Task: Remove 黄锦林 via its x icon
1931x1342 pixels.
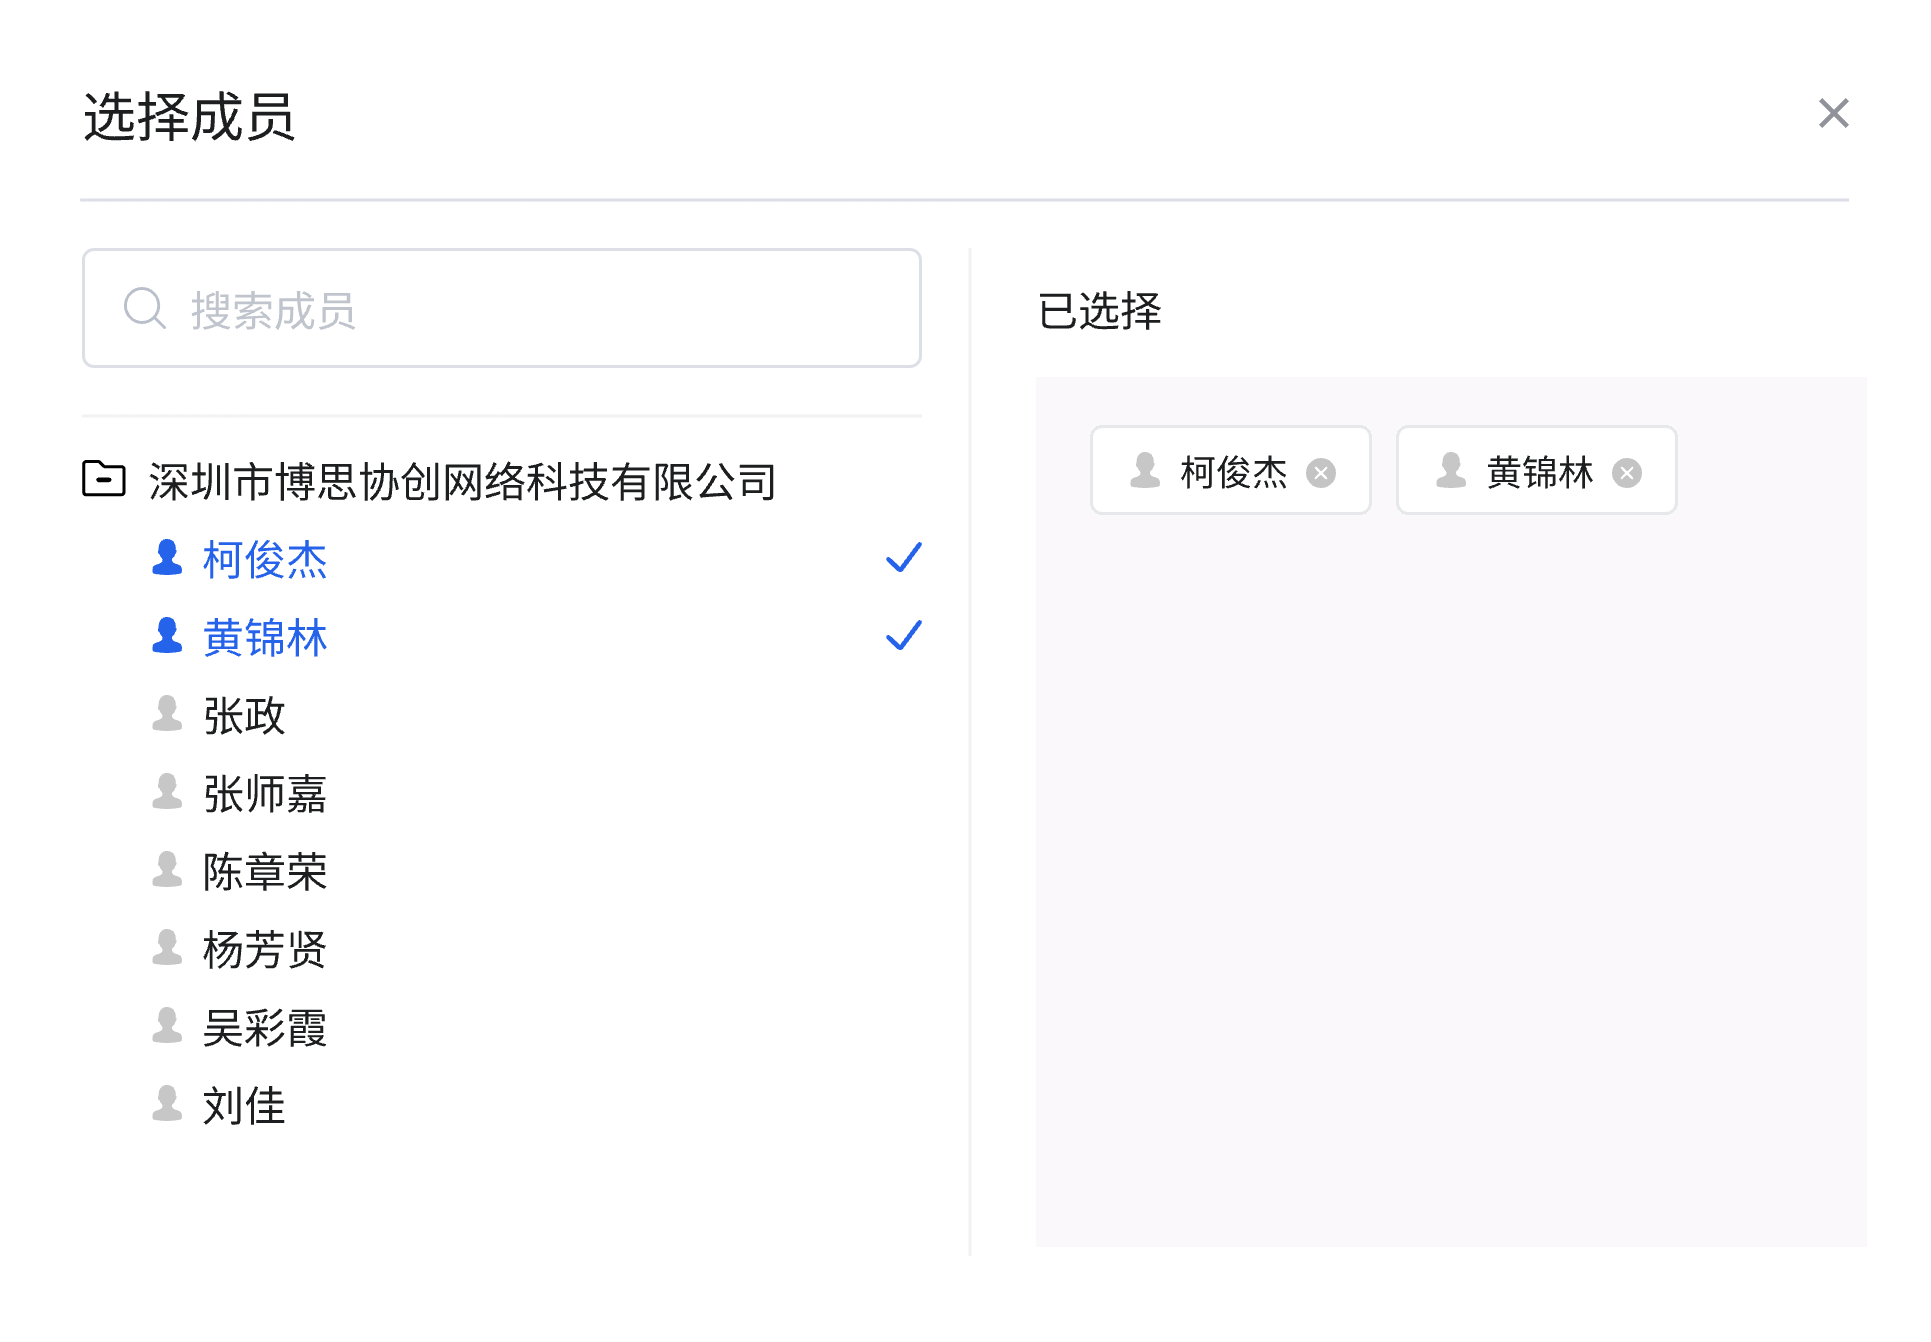Action: 1627,473
